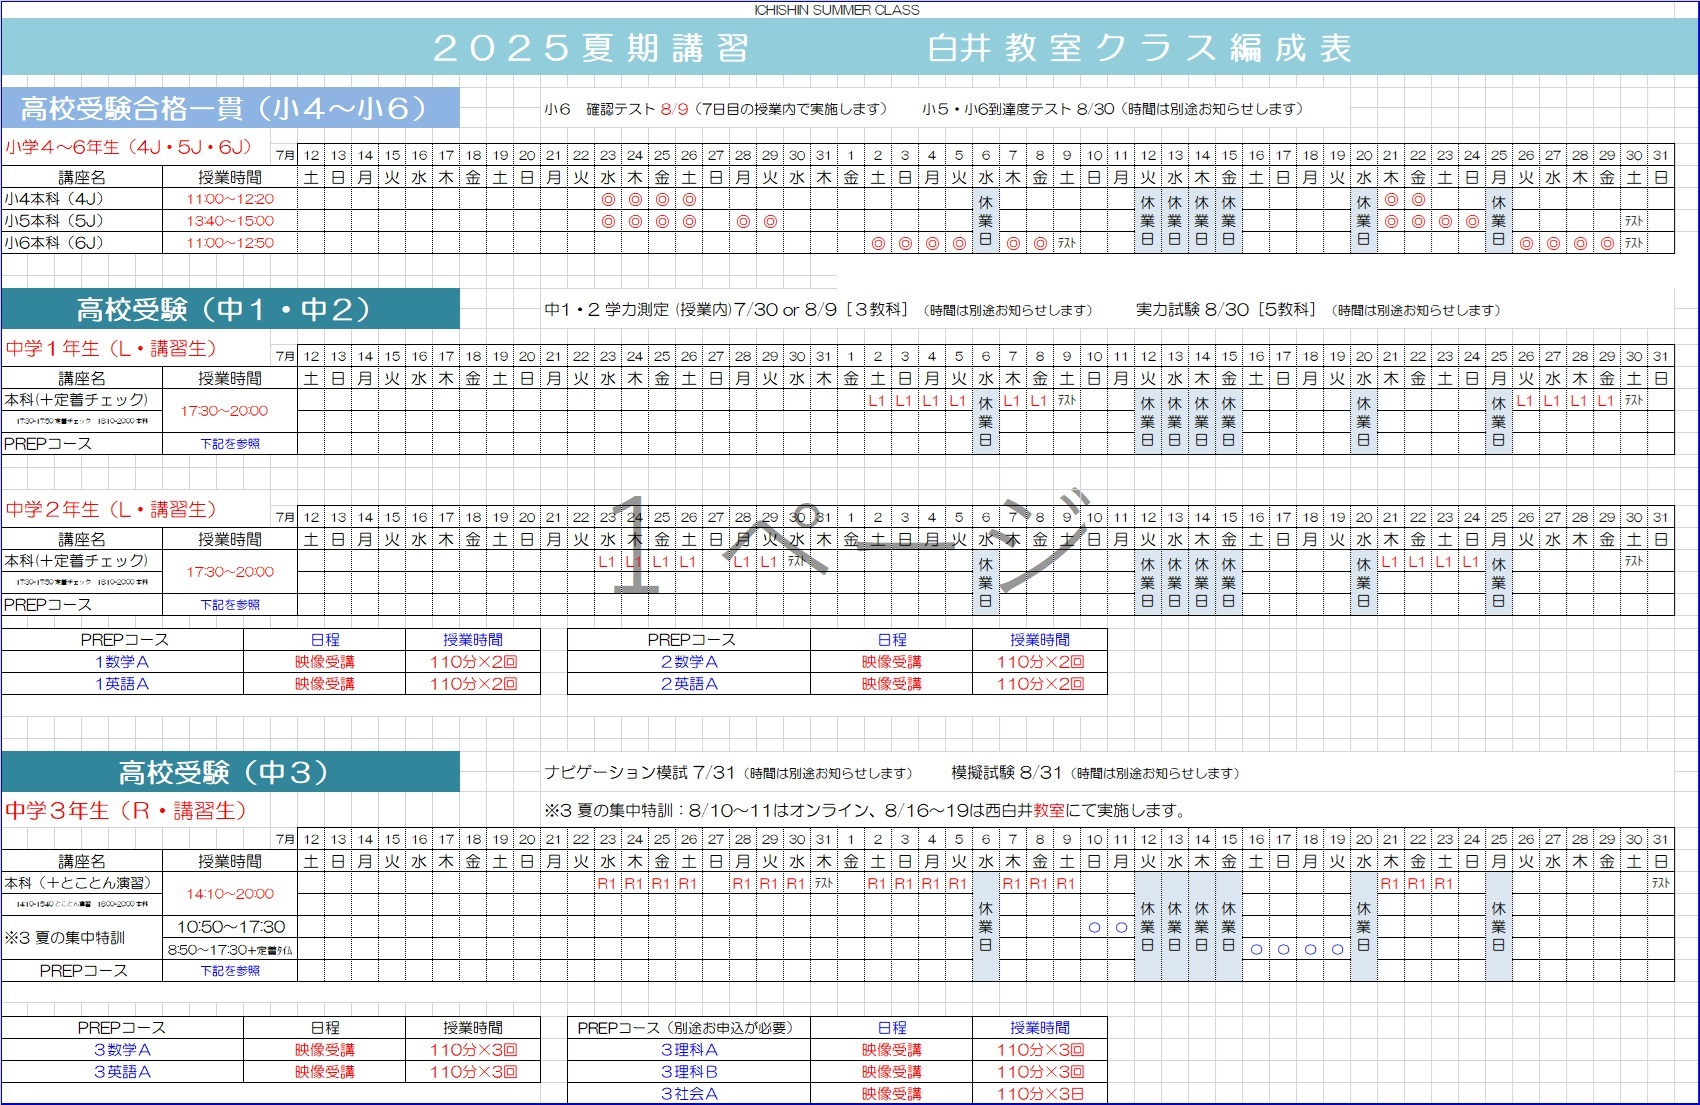Click the 3英語A PREP course cell
Screen dimensions: 1700x1105
pyautogui.click(x=122, y=1072)
